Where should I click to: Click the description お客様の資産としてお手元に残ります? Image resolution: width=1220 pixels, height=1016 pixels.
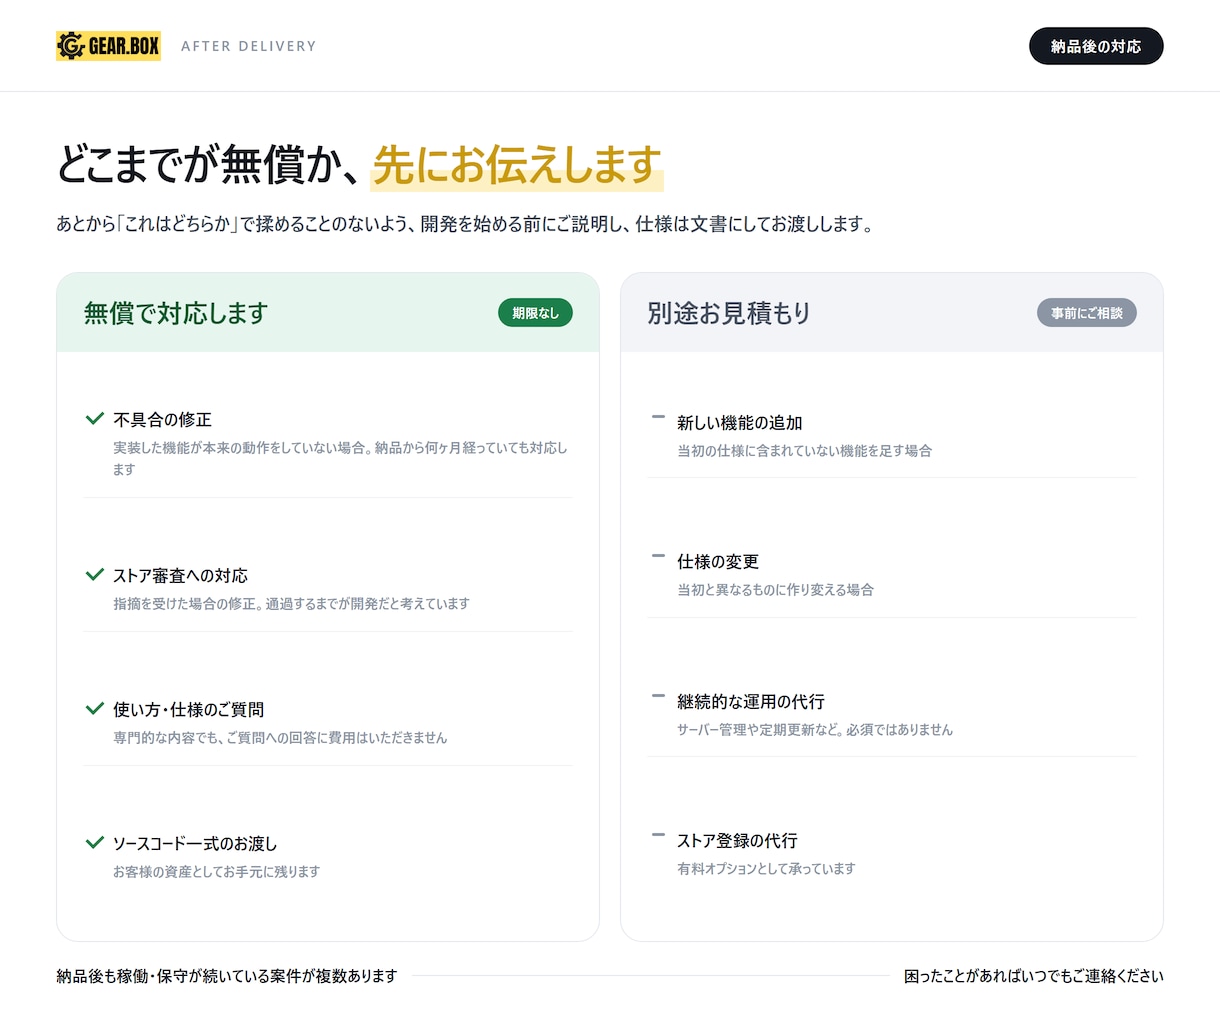point(216,872)
